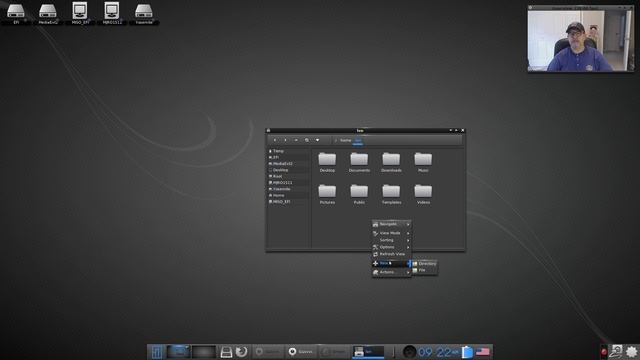Click the settings gear at bottom right
Screen dimensions: 640x360
click(631, 351)
